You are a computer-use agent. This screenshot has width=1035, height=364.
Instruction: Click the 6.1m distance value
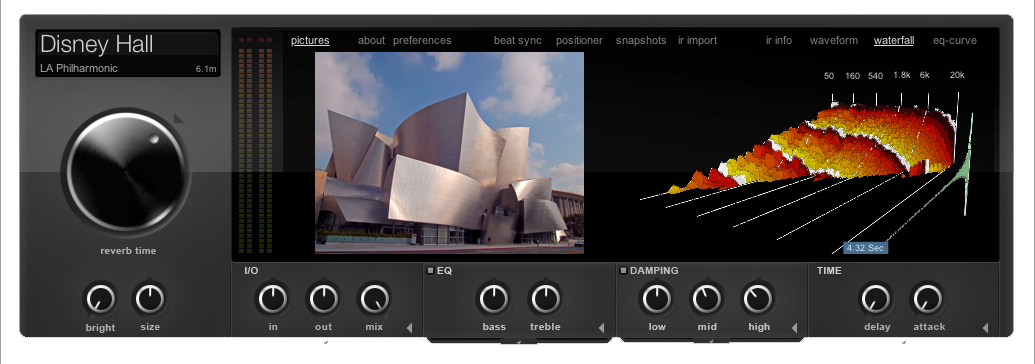[x=206, y=69]
